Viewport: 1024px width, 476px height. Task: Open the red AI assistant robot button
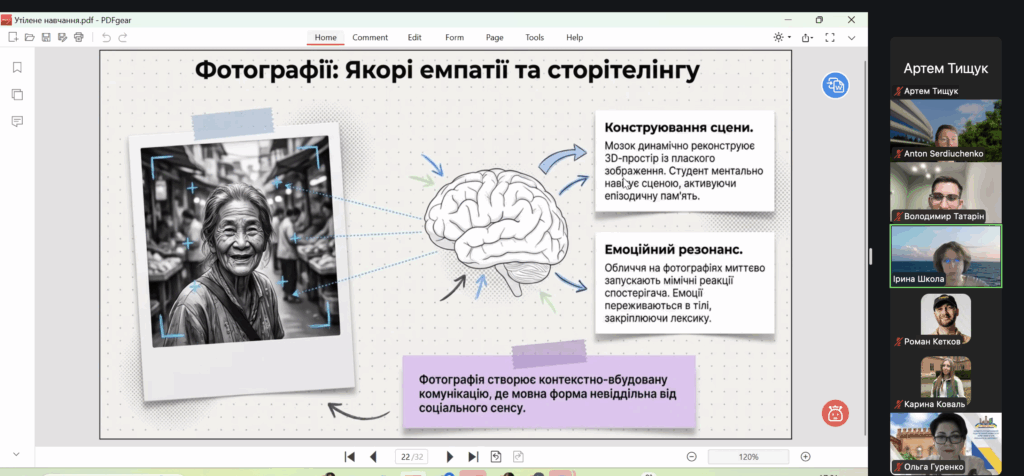[835, 412]
